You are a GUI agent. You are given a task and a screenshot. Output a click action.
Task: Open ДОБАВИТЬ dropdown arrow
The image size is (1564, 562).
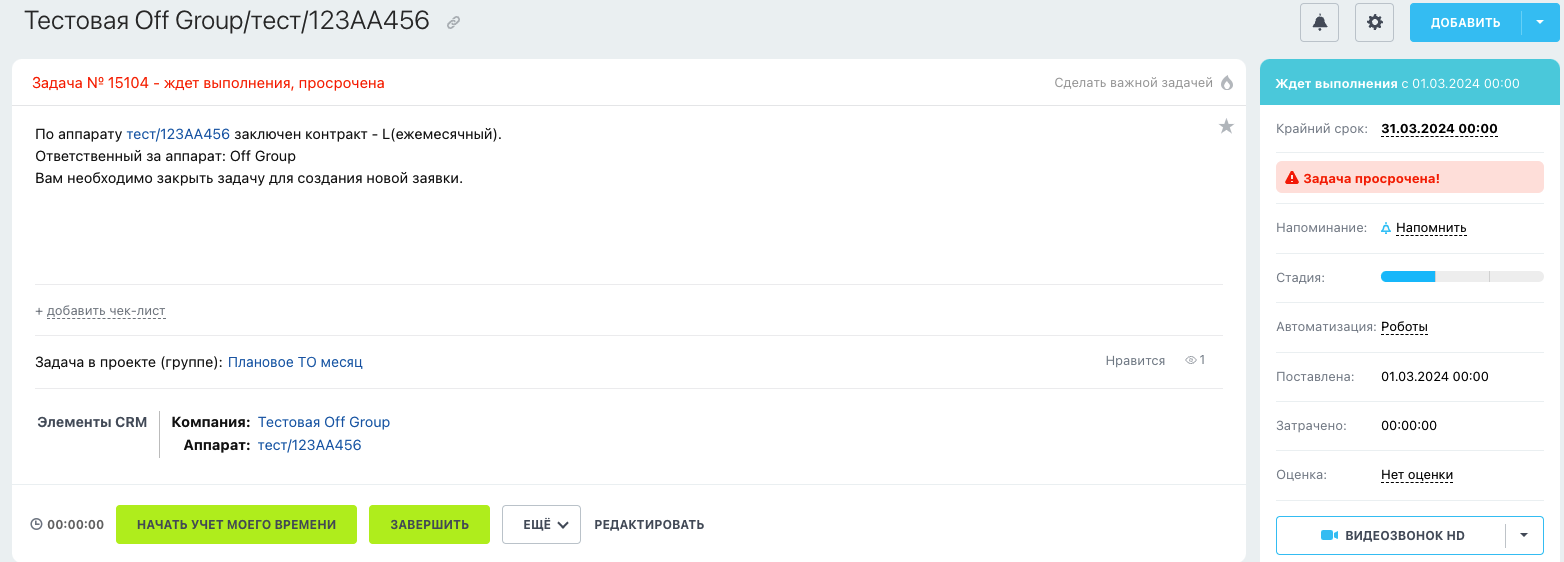point(1540,22)
